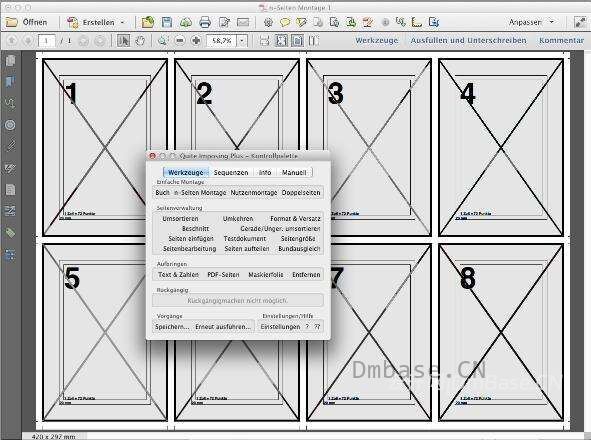The height and width of the screenshot is (440, 591).
Task: Click the 58,2% zoom value field
Action: tap(222, 40)
